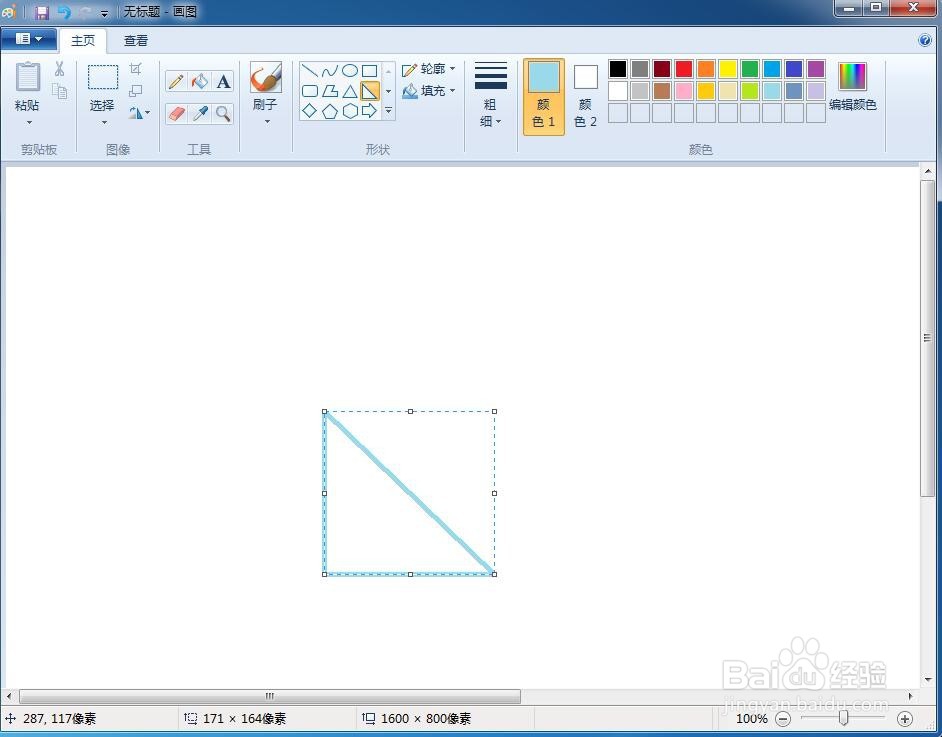Select the Rounded rectangle shape
Viewport: 942px width, 737px height.
[x=309, y=91]
